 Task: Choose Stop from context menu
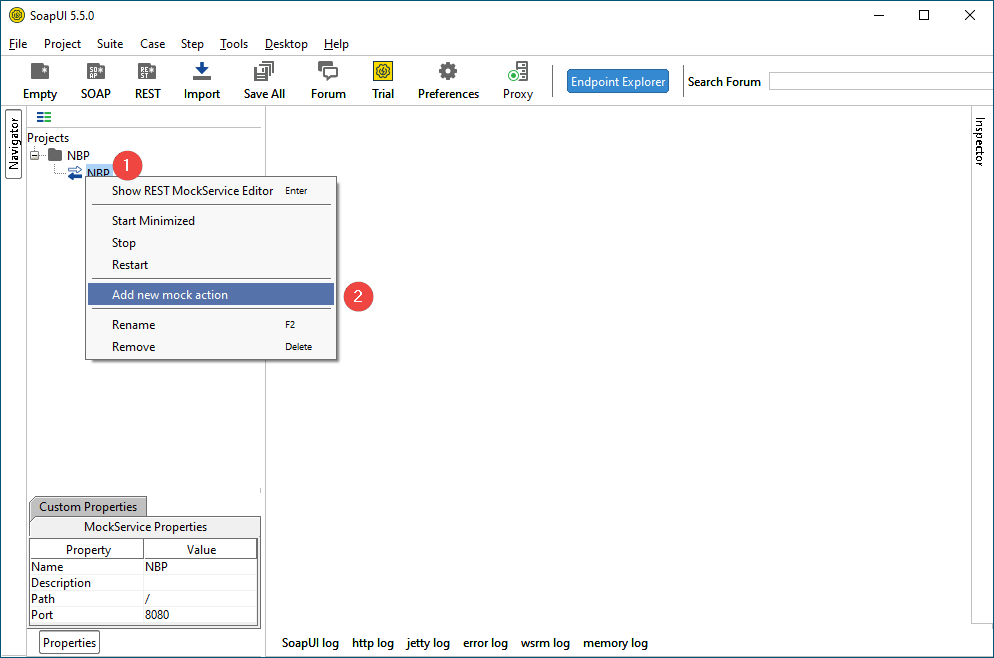click(x=210, y=243)
